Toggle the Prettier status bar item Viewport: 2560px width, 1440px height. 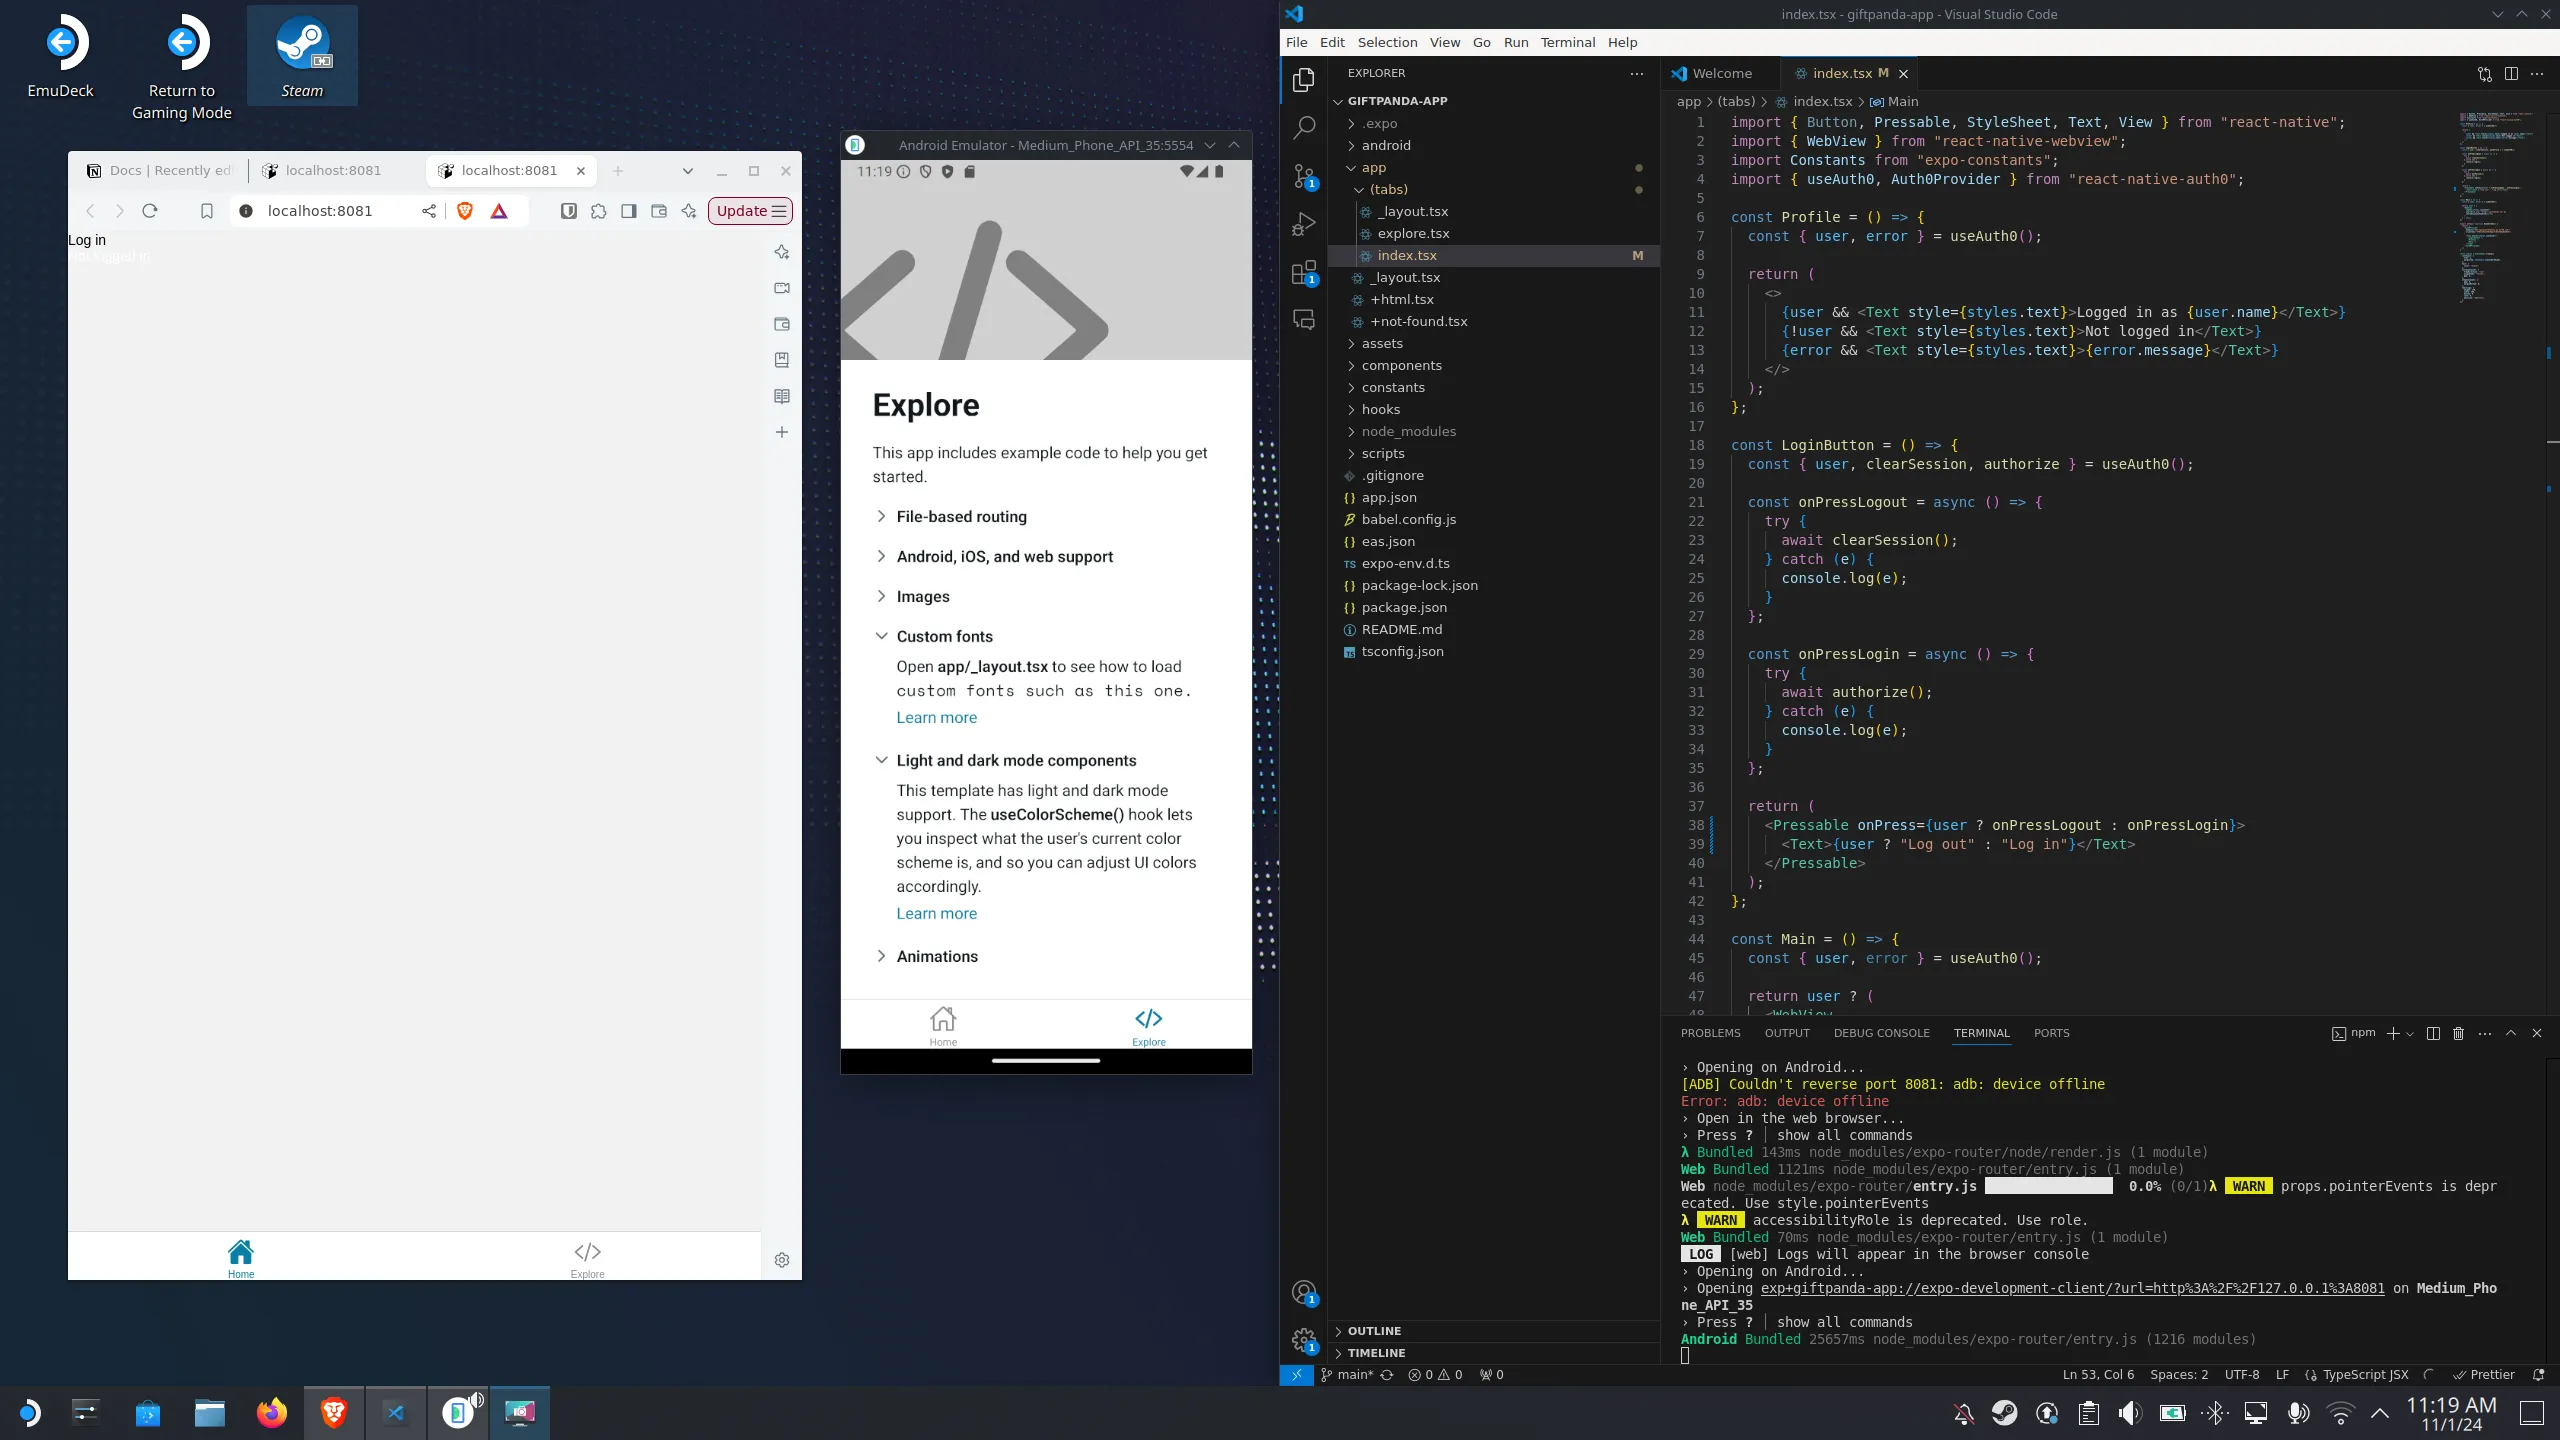(x=2483, y=1374)
